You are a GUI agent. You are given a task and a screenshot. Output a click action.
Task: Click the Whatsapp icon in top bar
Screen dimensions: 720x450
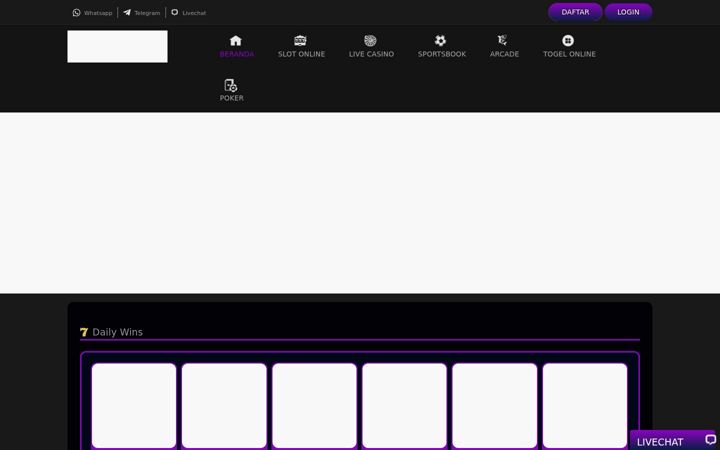point(76,13)
